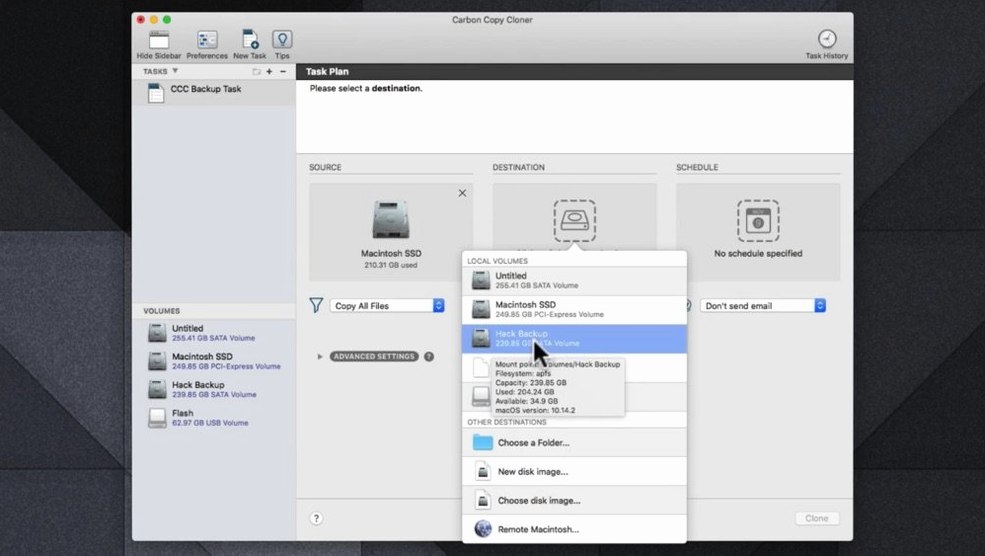Click the CCC Backup Task document icon

156,93
